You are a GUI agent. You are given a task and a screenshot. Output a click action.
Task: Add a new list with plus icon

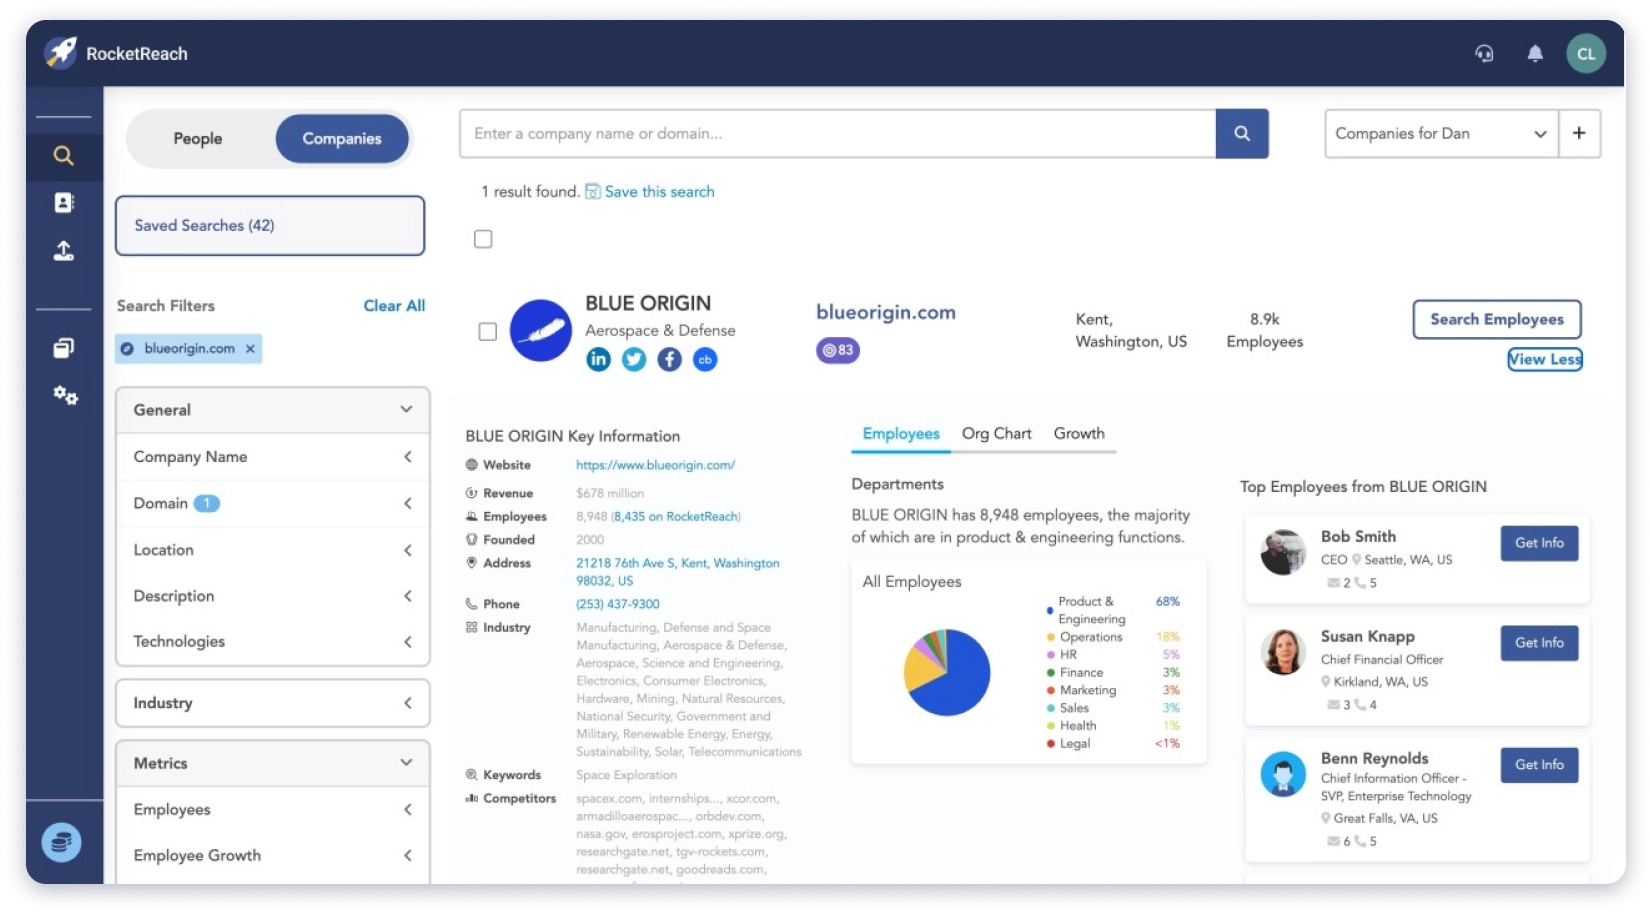(1579, 133)
